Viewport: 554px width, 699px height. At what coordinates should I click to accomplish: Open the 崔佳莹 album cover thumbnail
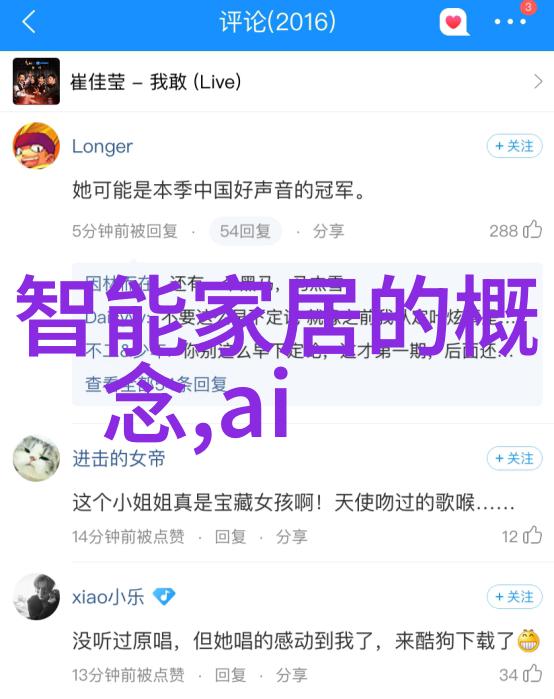pyautogui.click(x=36, y=81)
